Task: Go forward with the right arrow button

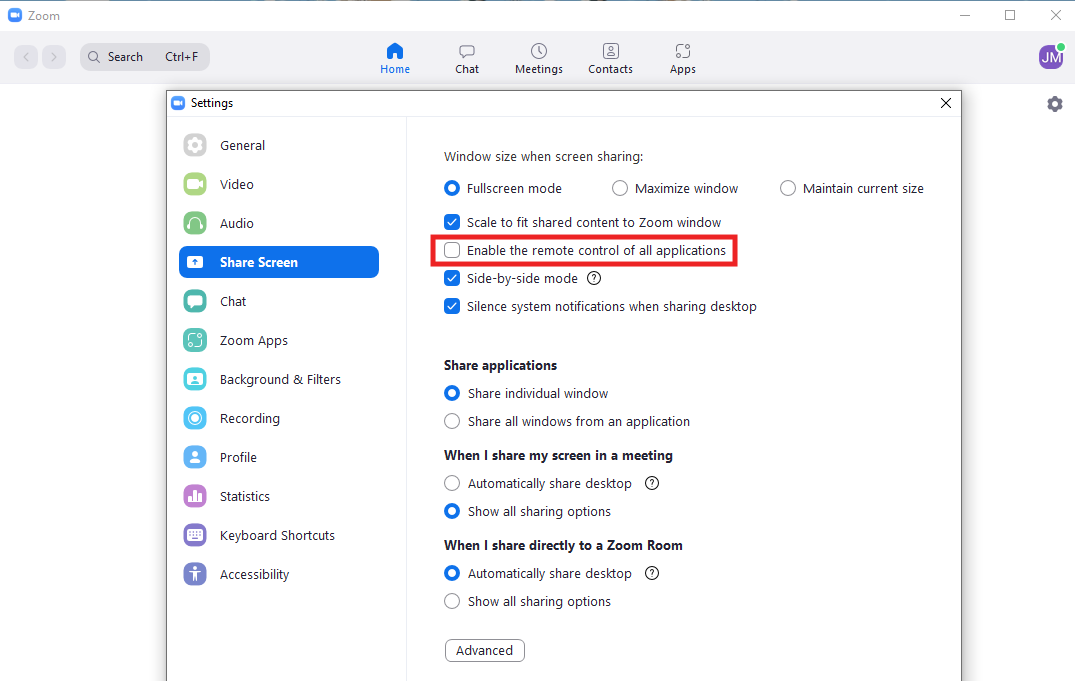Action: [x=53, y=57]
